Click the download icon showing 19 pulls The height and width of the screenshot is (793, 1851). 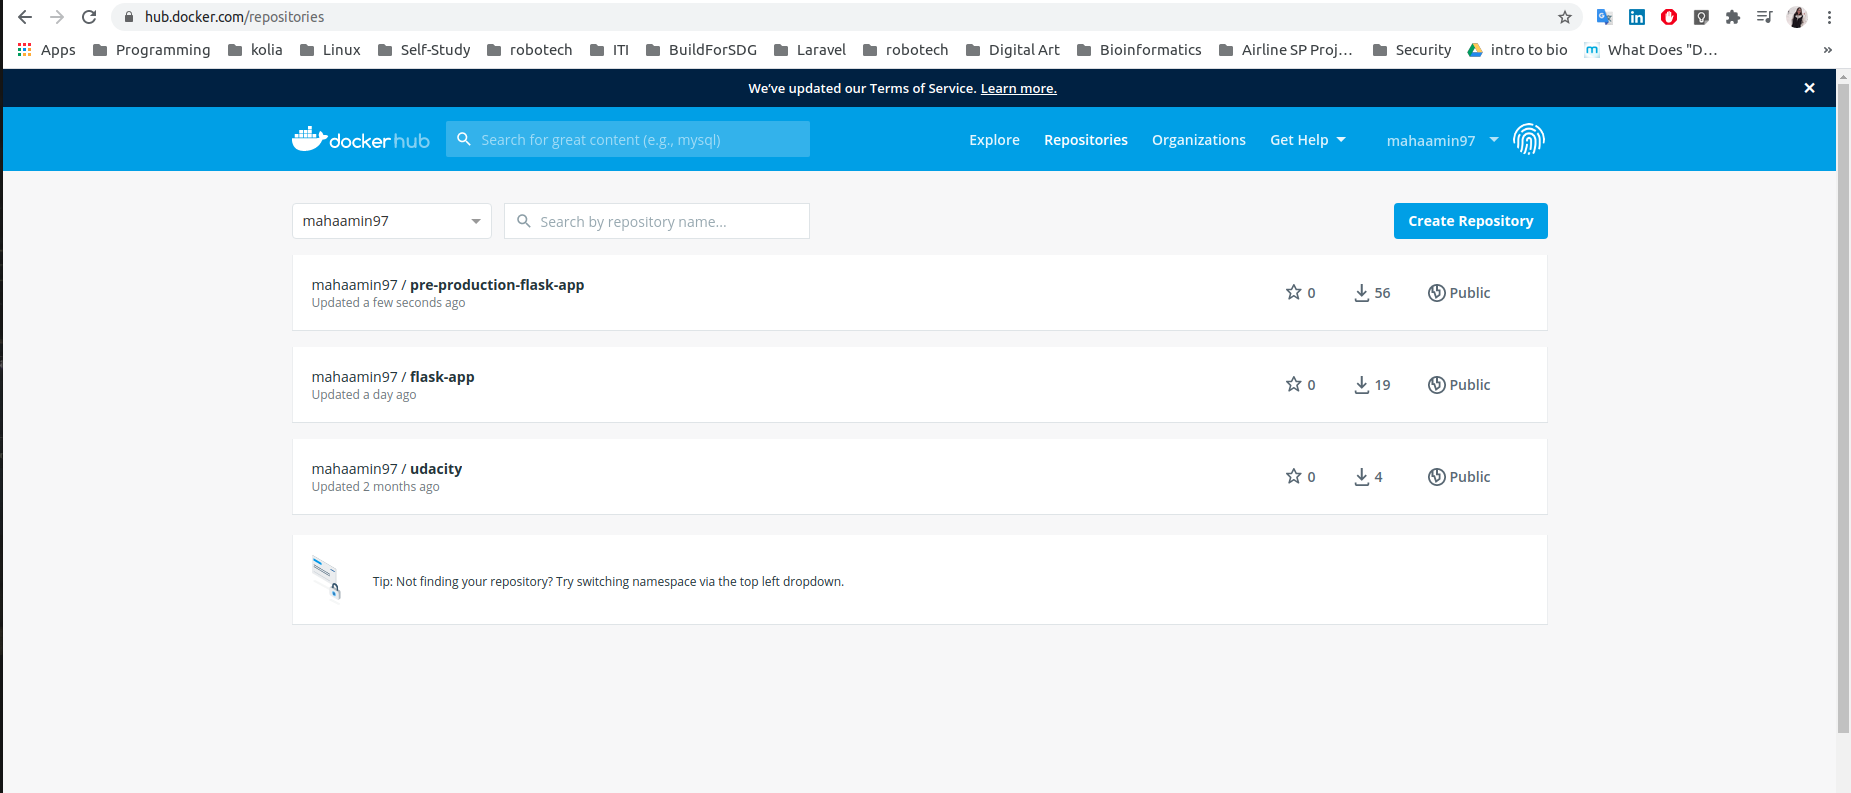point(1361,384)
